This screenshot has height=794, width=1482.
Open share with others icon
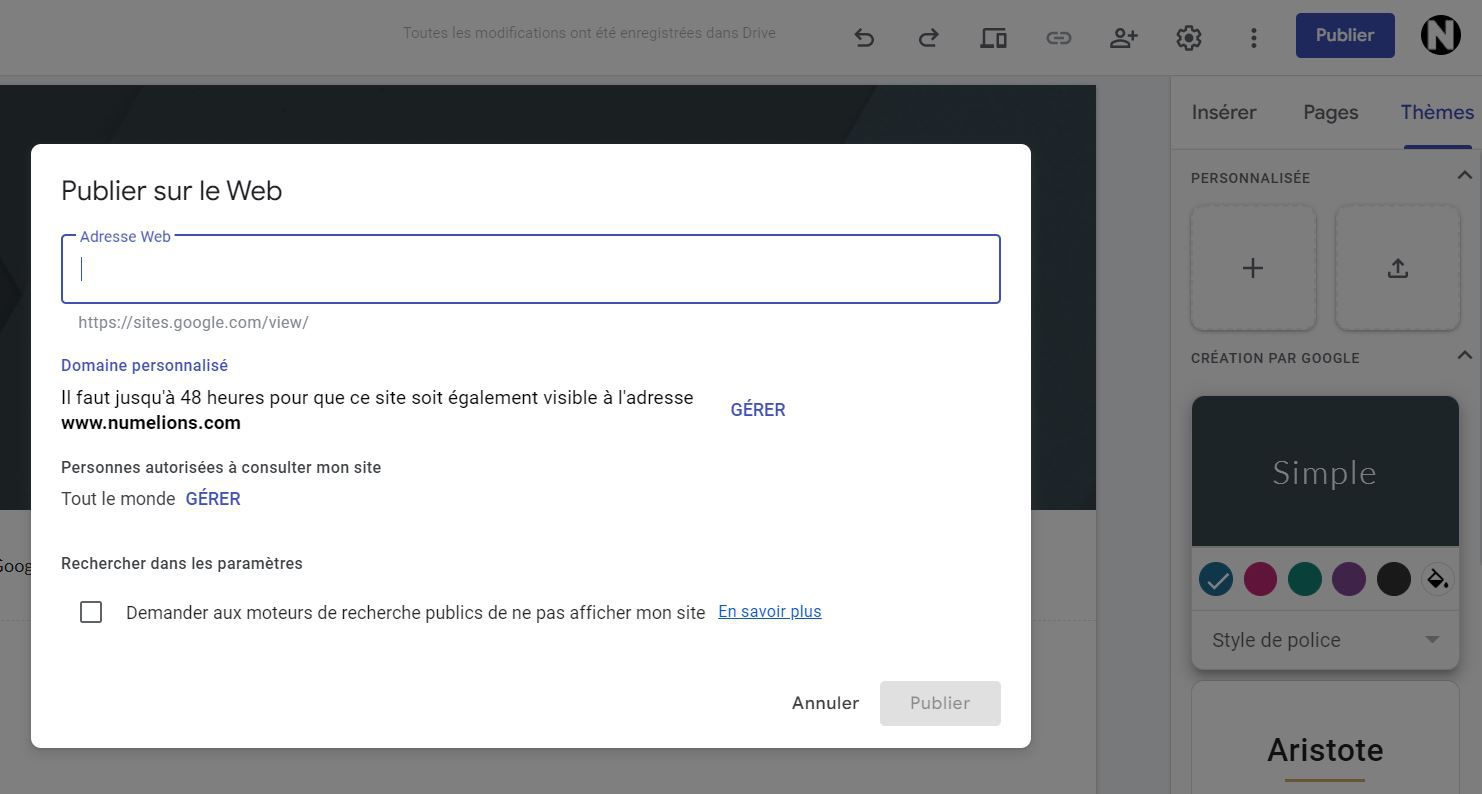pyautogui.click(x=1124, y=38)
